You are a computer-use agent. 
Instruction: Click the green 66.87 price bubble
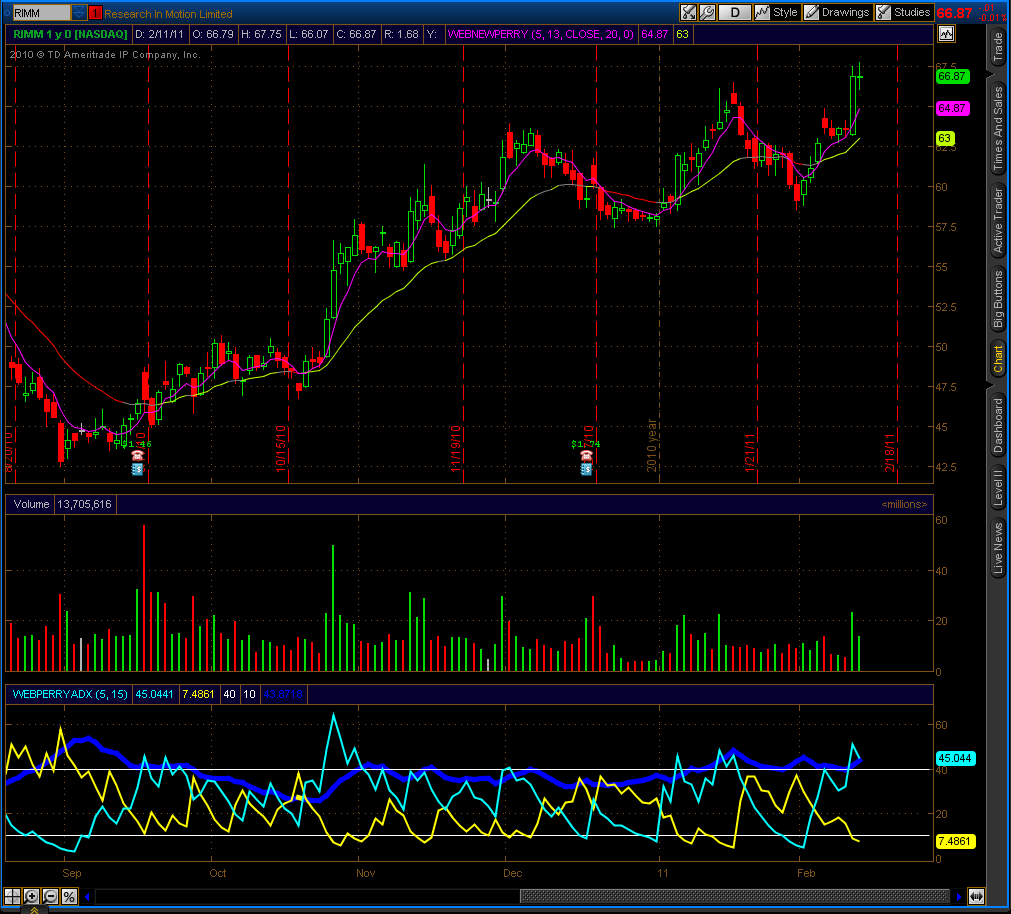coord(952,76)
